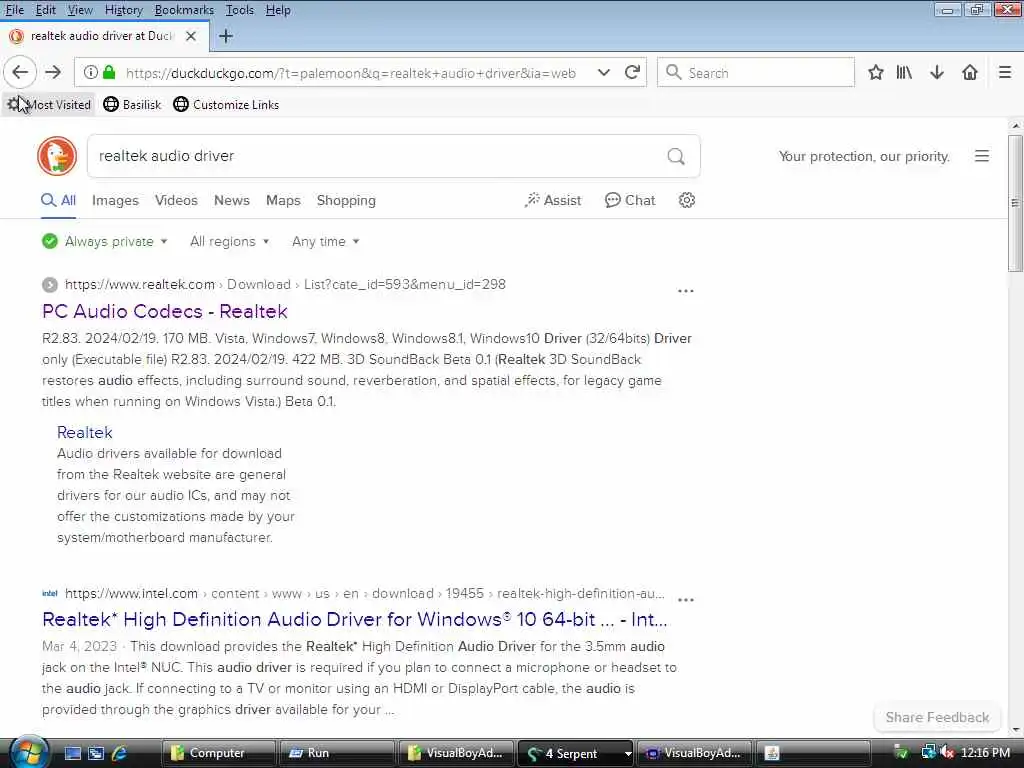The image size is (1024, 768).
Task: Click the Share Feedback button
Action: click(937, 717)
